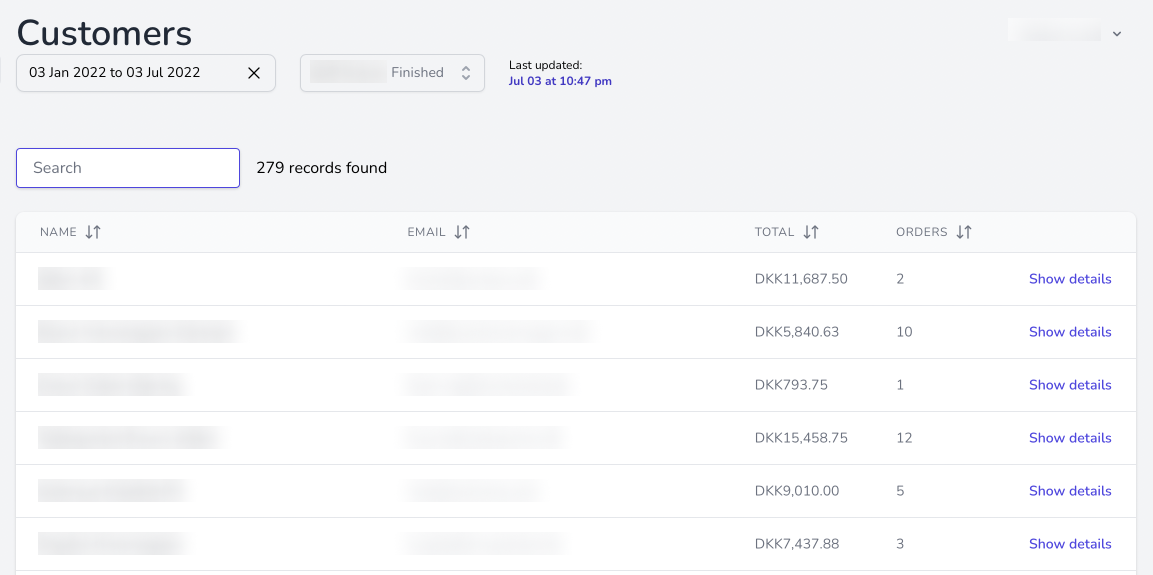Sort by EMAIL column arrows
1153x575 pixels.
click(462, 232)
